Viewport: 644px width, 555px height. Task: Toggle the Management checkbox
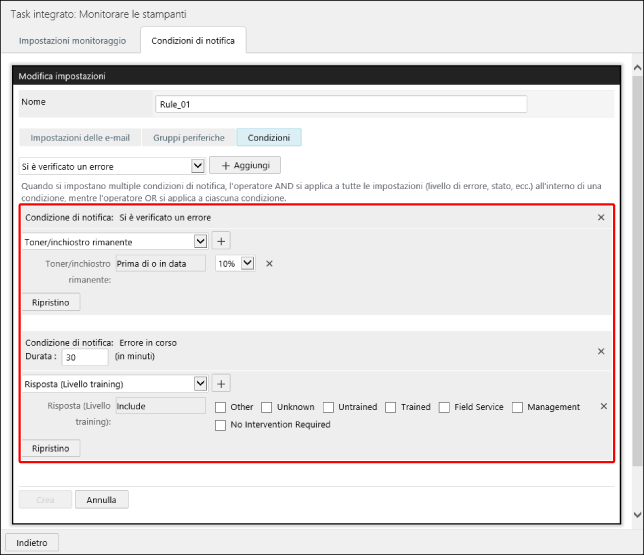pyautogui.click(x=518, y=407)
